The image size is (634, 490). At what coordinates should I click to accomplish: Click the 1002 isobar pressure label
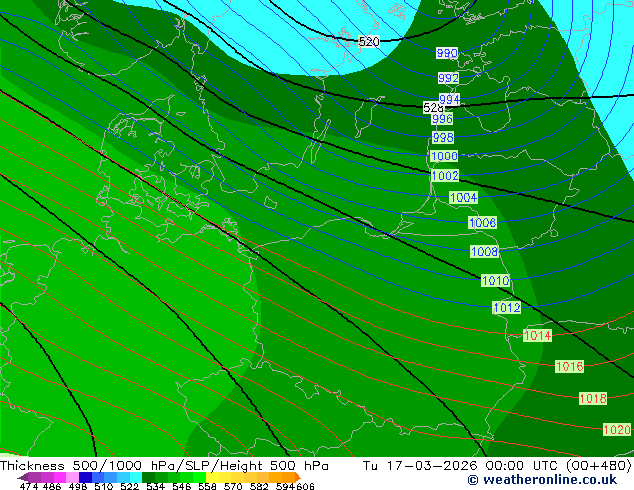(445, 175)
